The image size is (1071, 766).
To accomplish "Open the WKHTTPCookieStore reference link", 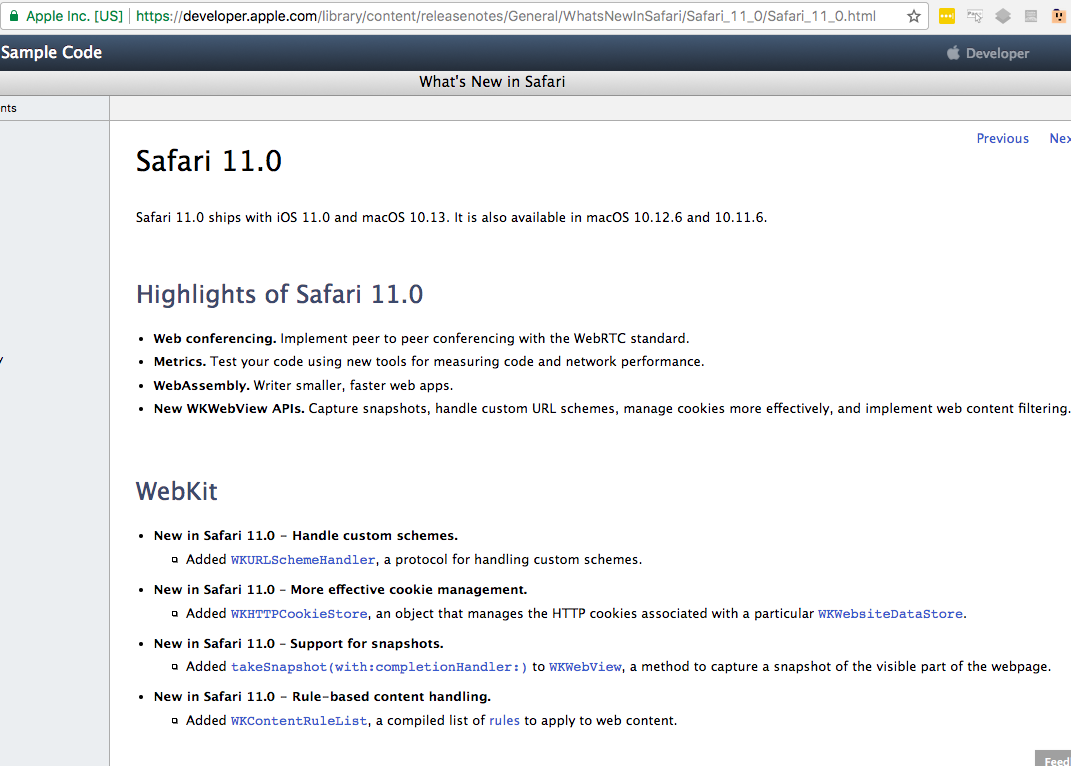I will click(298, 614).
